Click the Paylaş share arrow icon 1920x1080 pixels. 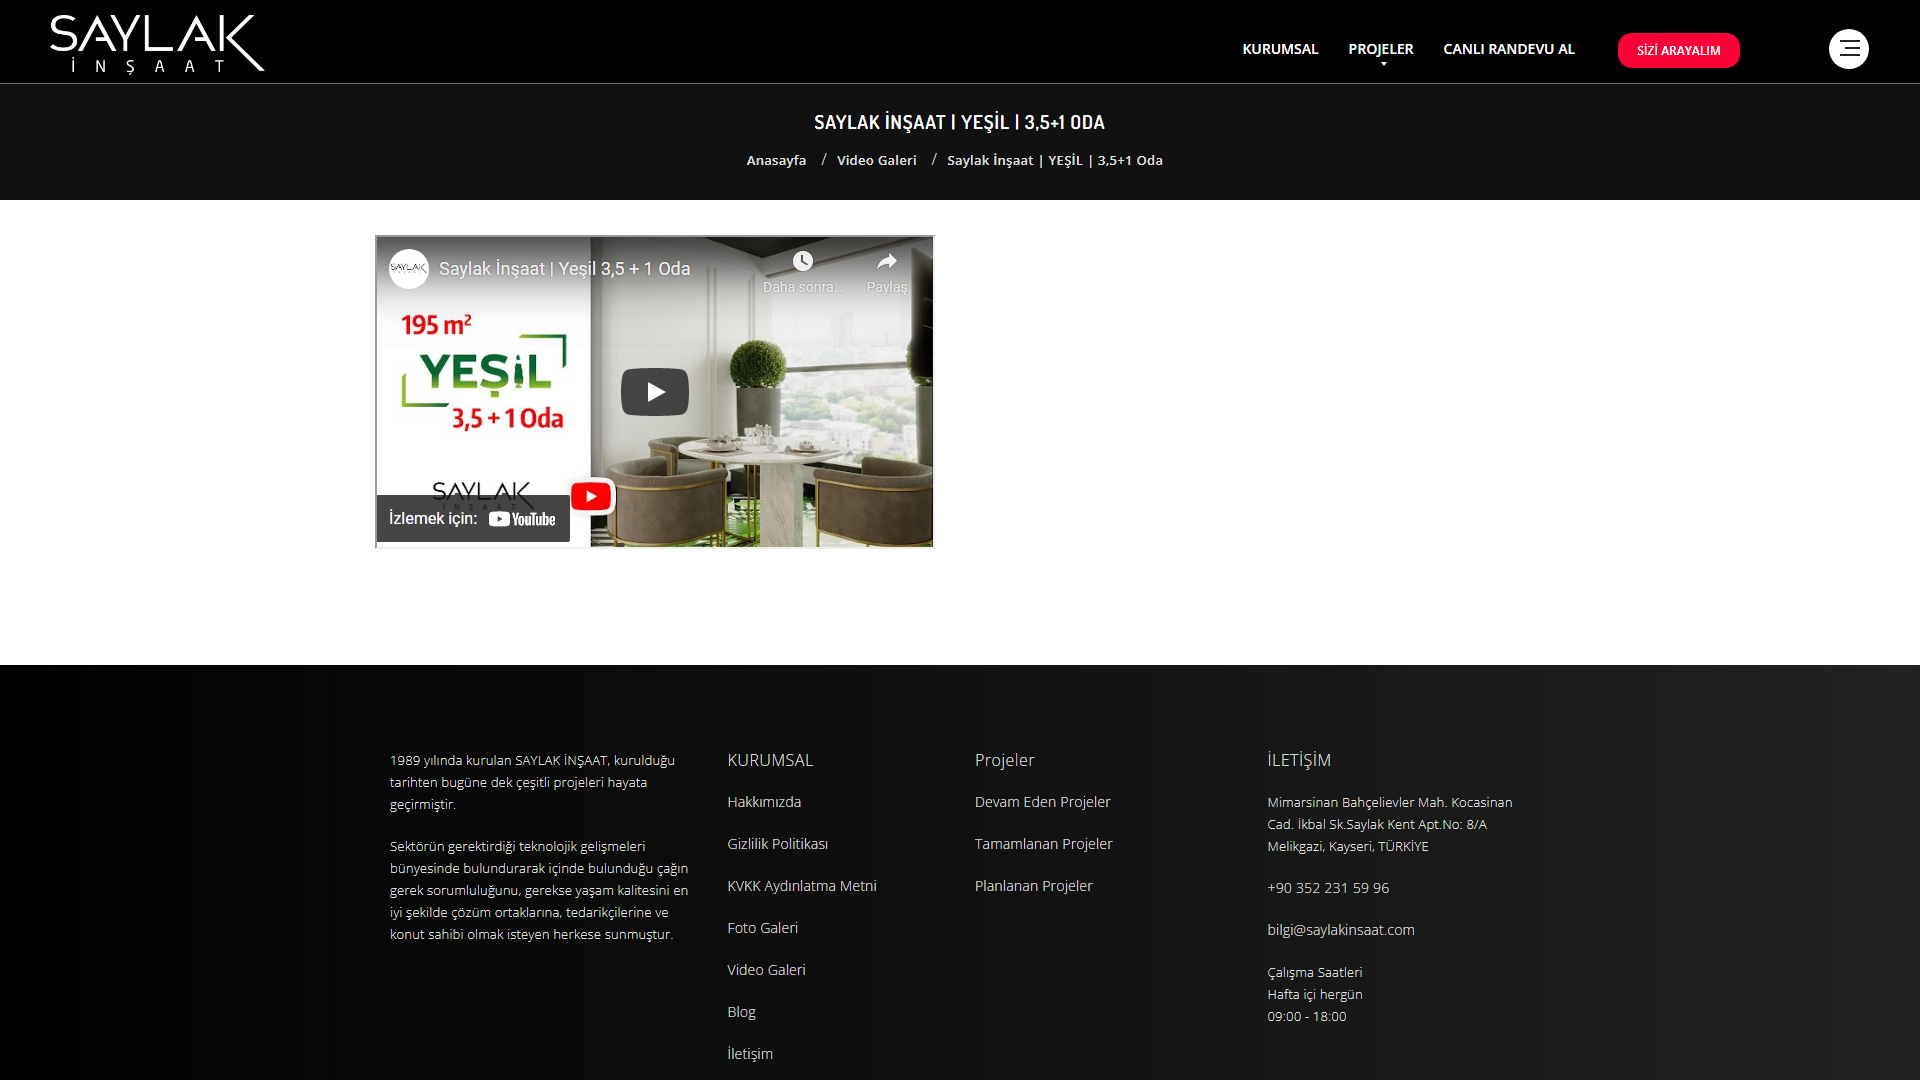[886, 261]
